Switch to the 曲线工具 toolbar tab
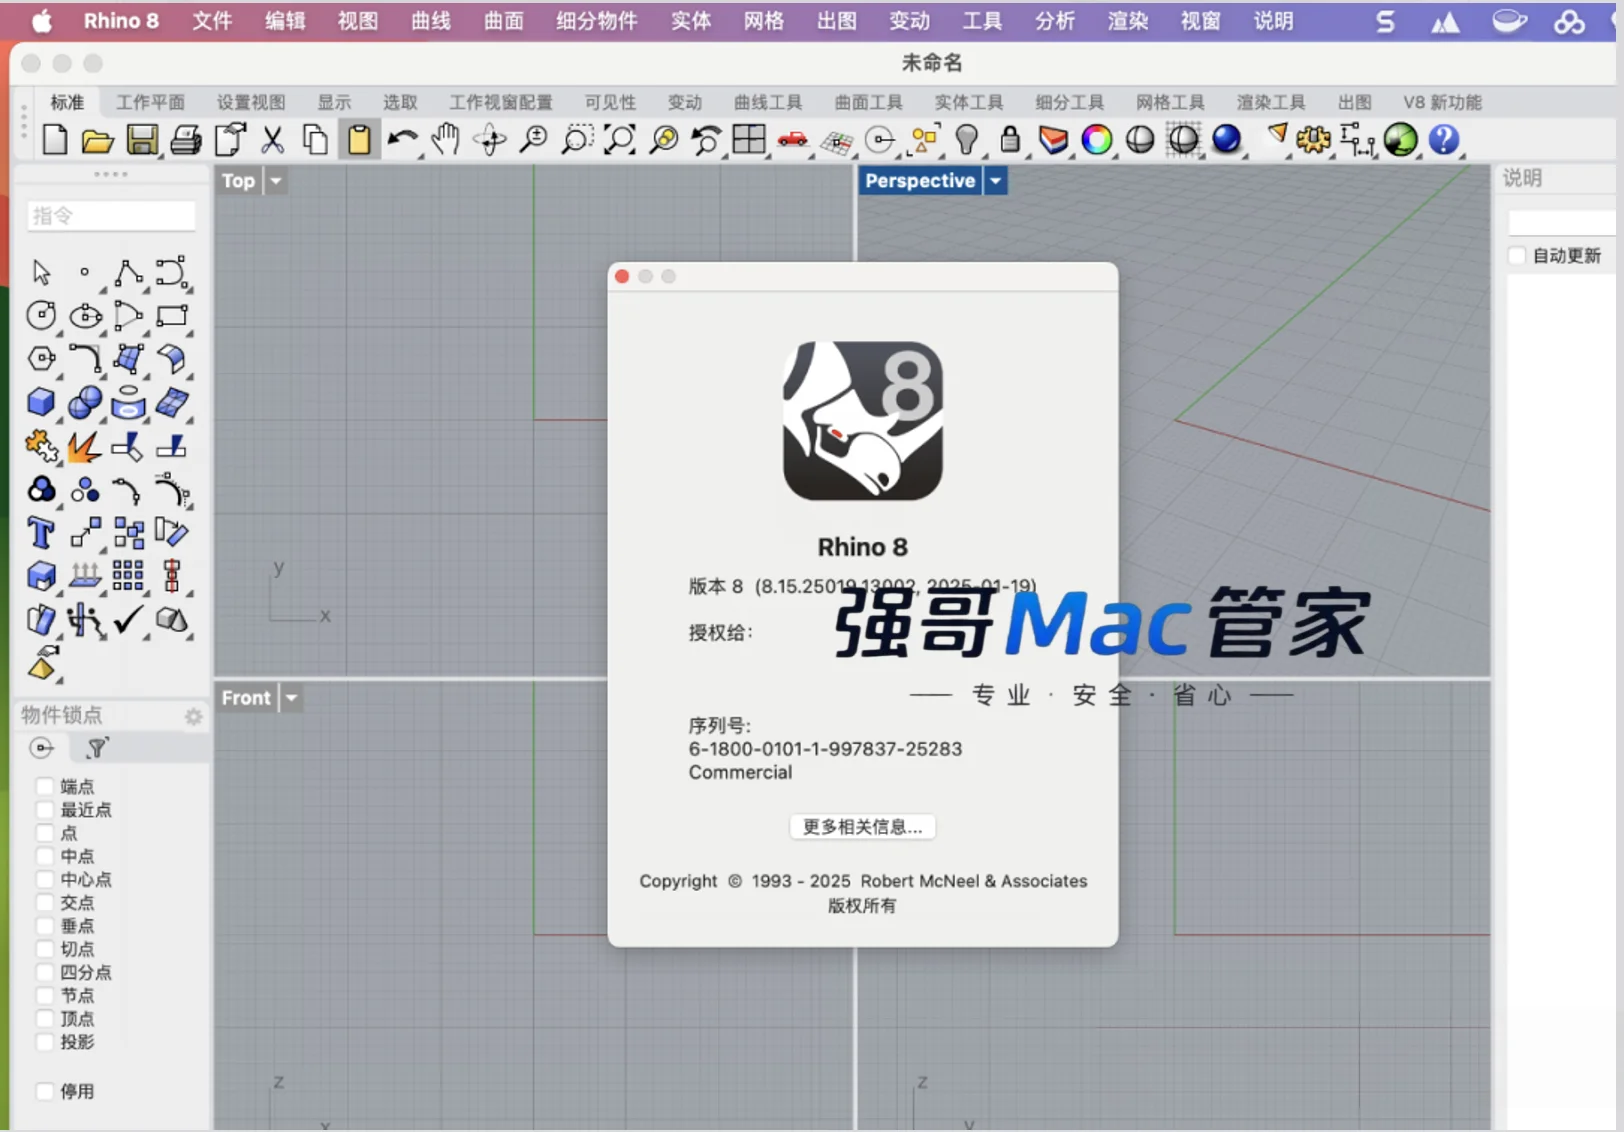The width and height of the screenshot is (1624, 1132). [768, 102]
